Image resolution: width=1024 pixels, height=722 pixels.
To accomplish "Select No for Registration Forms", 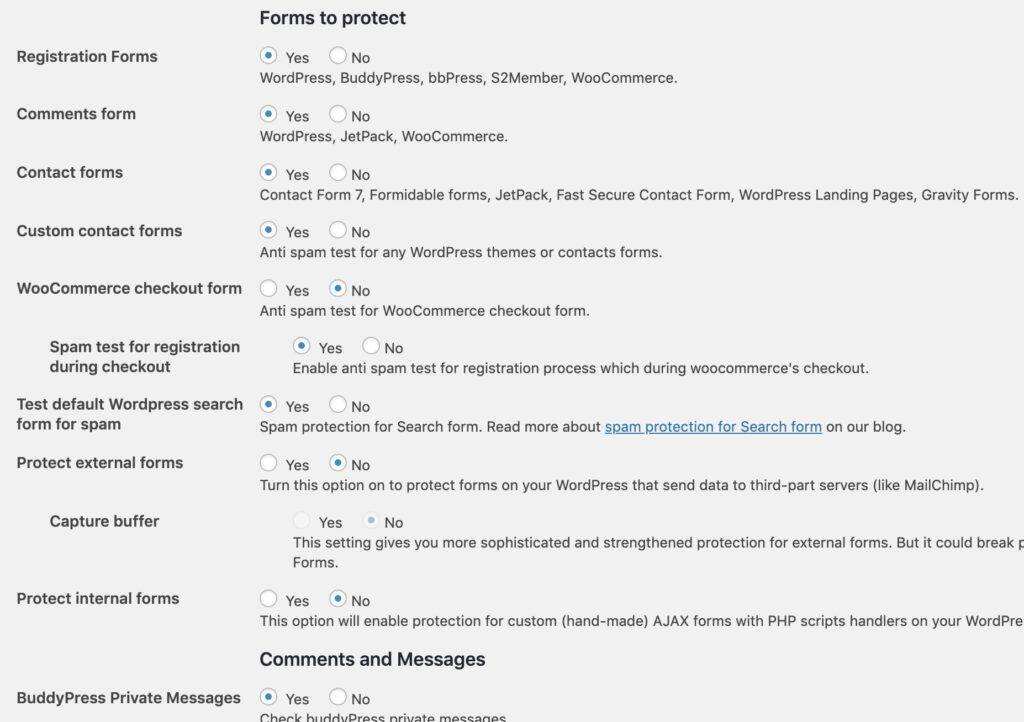I will coord(338,57).
